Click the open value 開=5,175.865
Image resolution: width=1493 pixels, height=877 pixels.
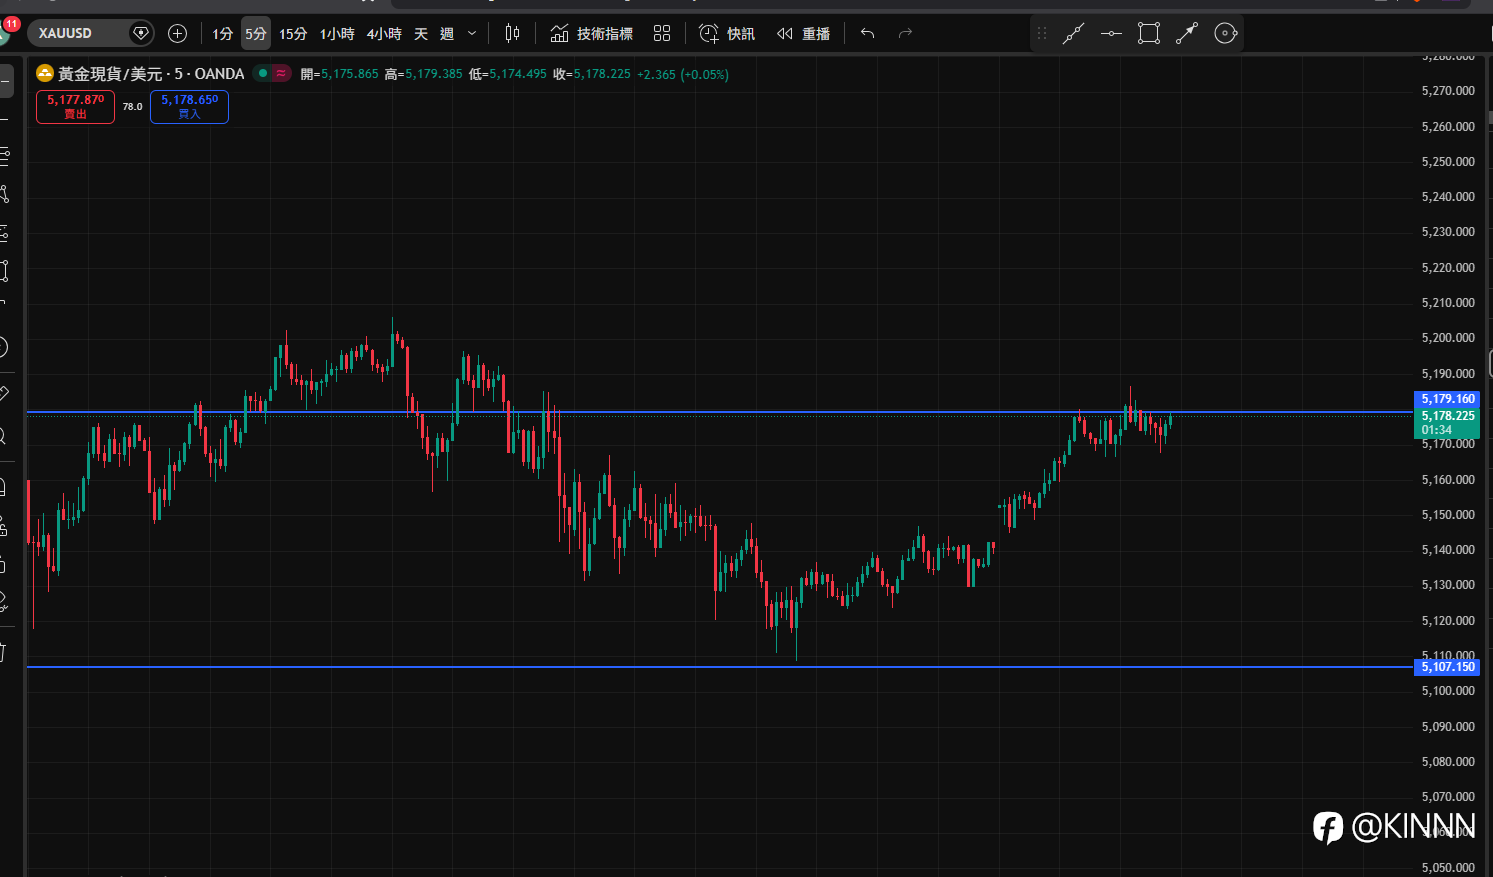340,74
